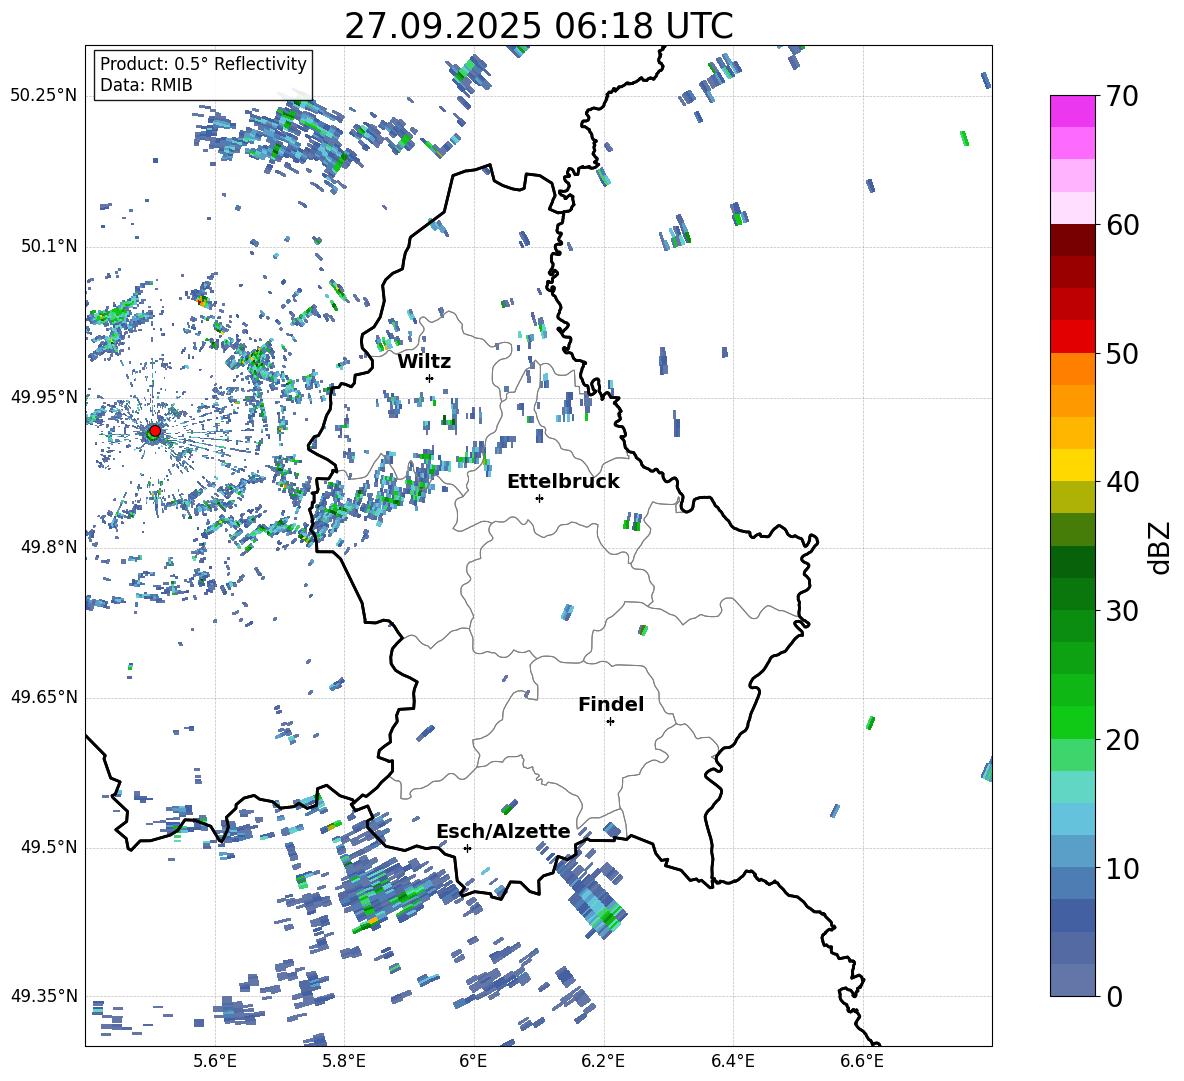
Task: Click the Findel station cross marker
Action: point(610,721)
